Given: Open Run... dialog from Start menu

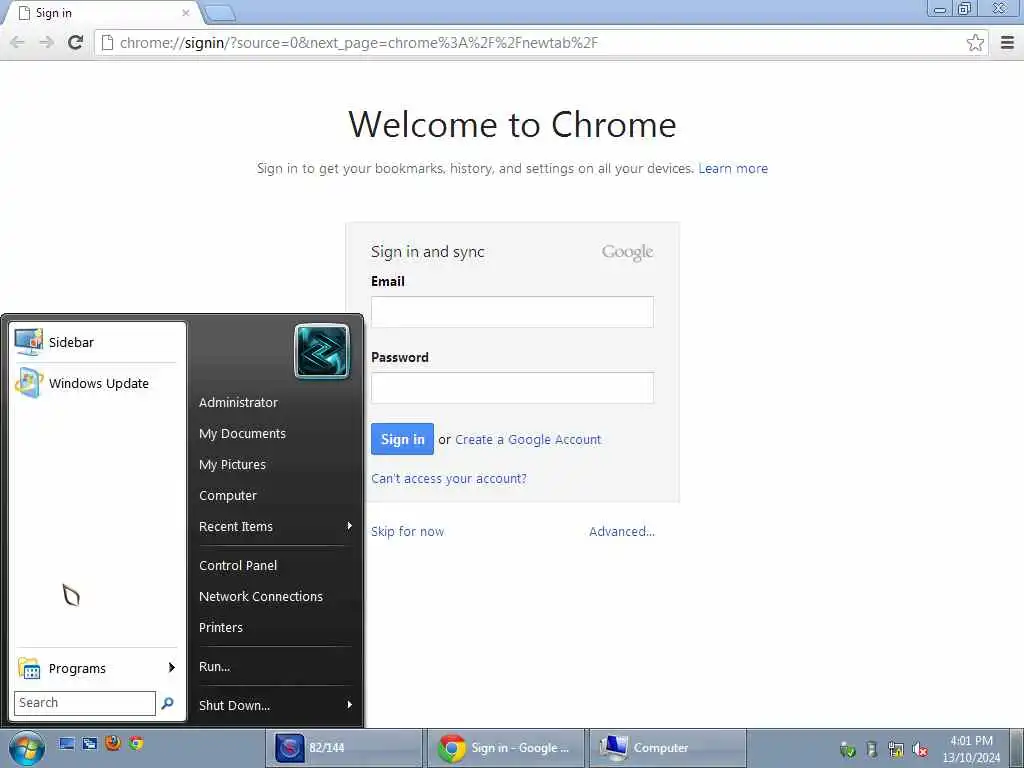Looking at the screenshot, I should (215, 667).
